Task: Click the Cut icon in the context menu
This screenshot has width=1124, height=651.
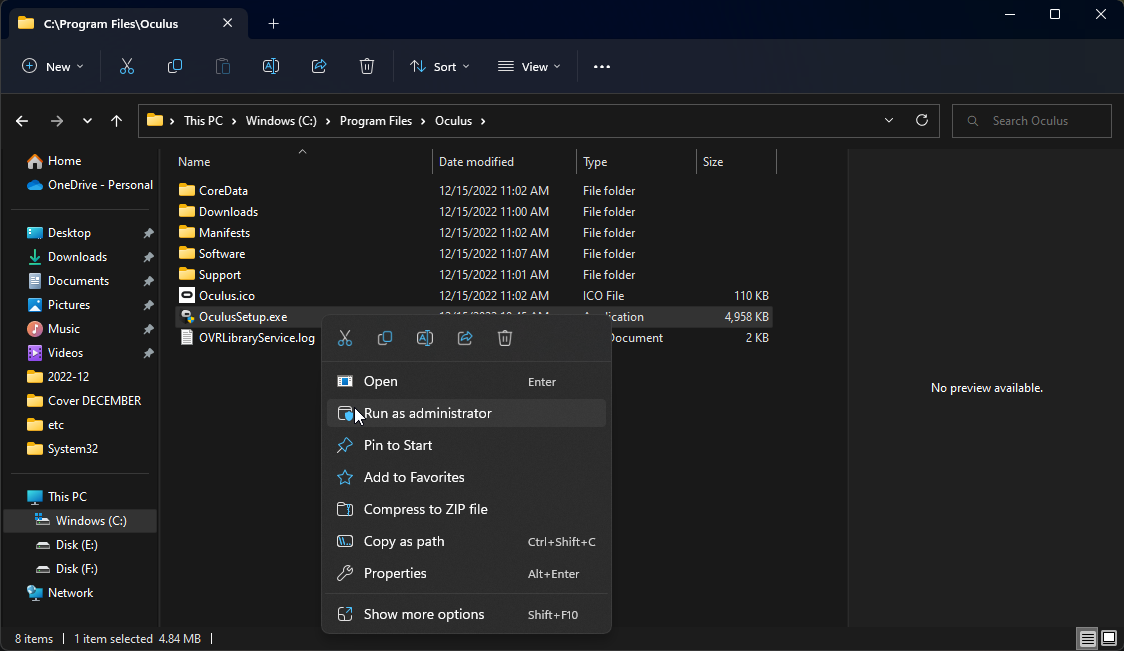Action: tap(345, 338)
